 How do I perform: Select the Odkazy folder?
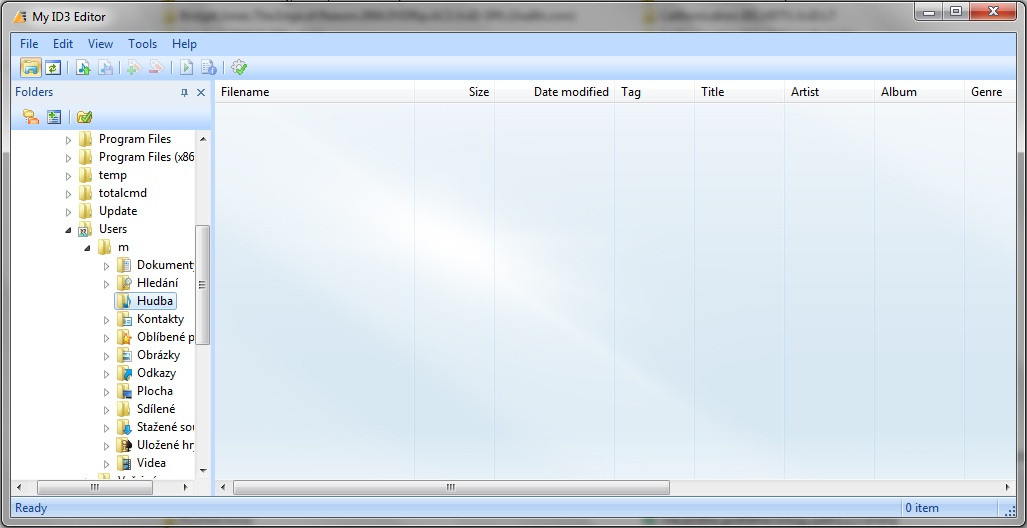click(x=156, y=373)
